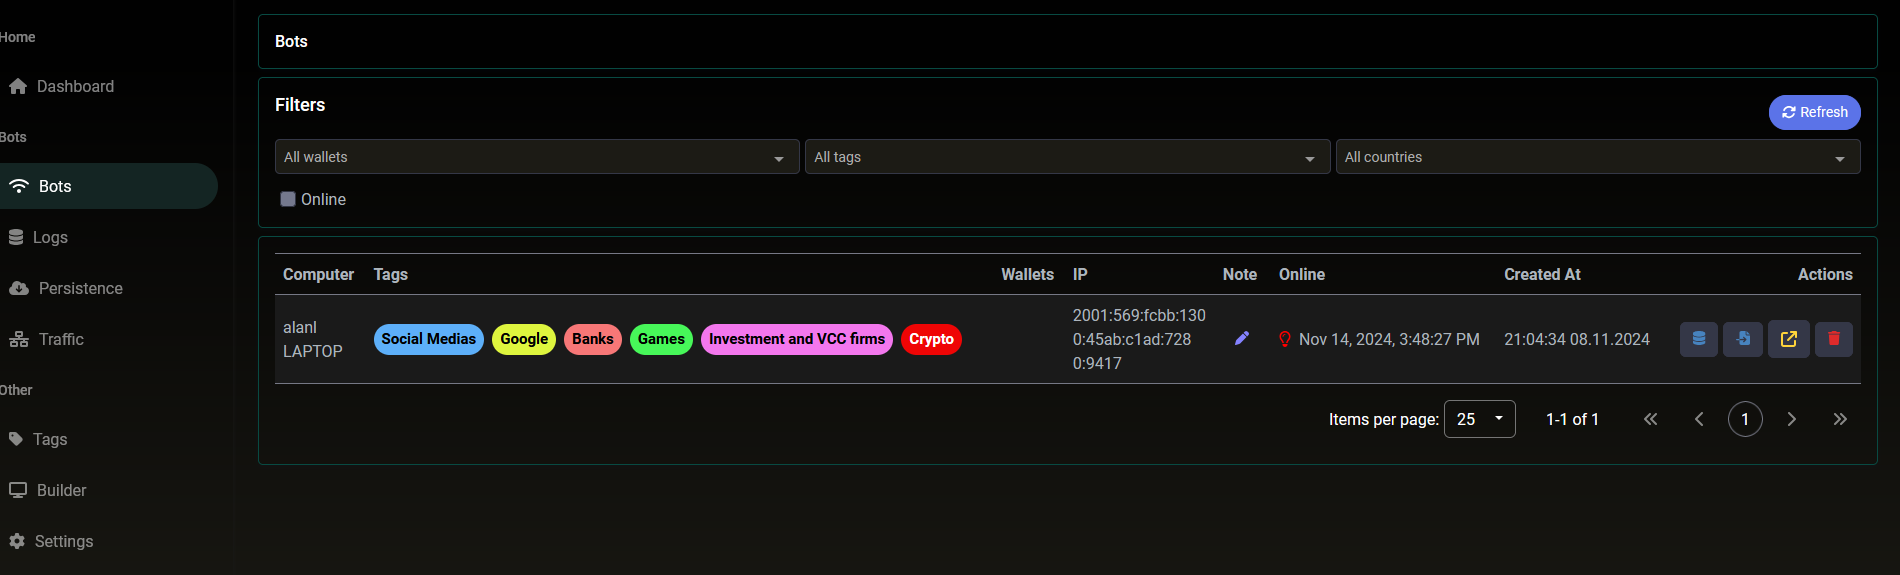Go to last page arrow

[1840, 419]
